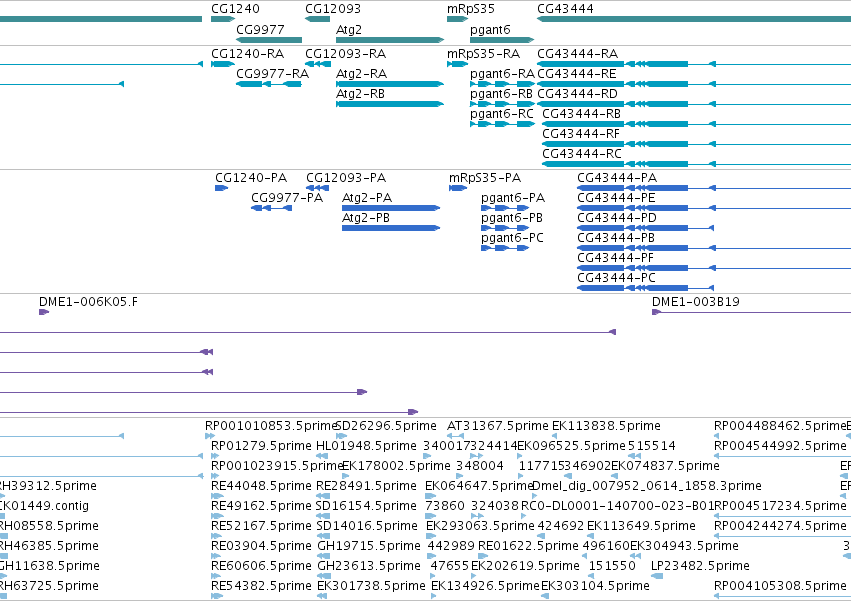The height and width of the screenshot is (601, 851).
Task: Select protein label pgant6-PA
Action: tap(513, 198)
